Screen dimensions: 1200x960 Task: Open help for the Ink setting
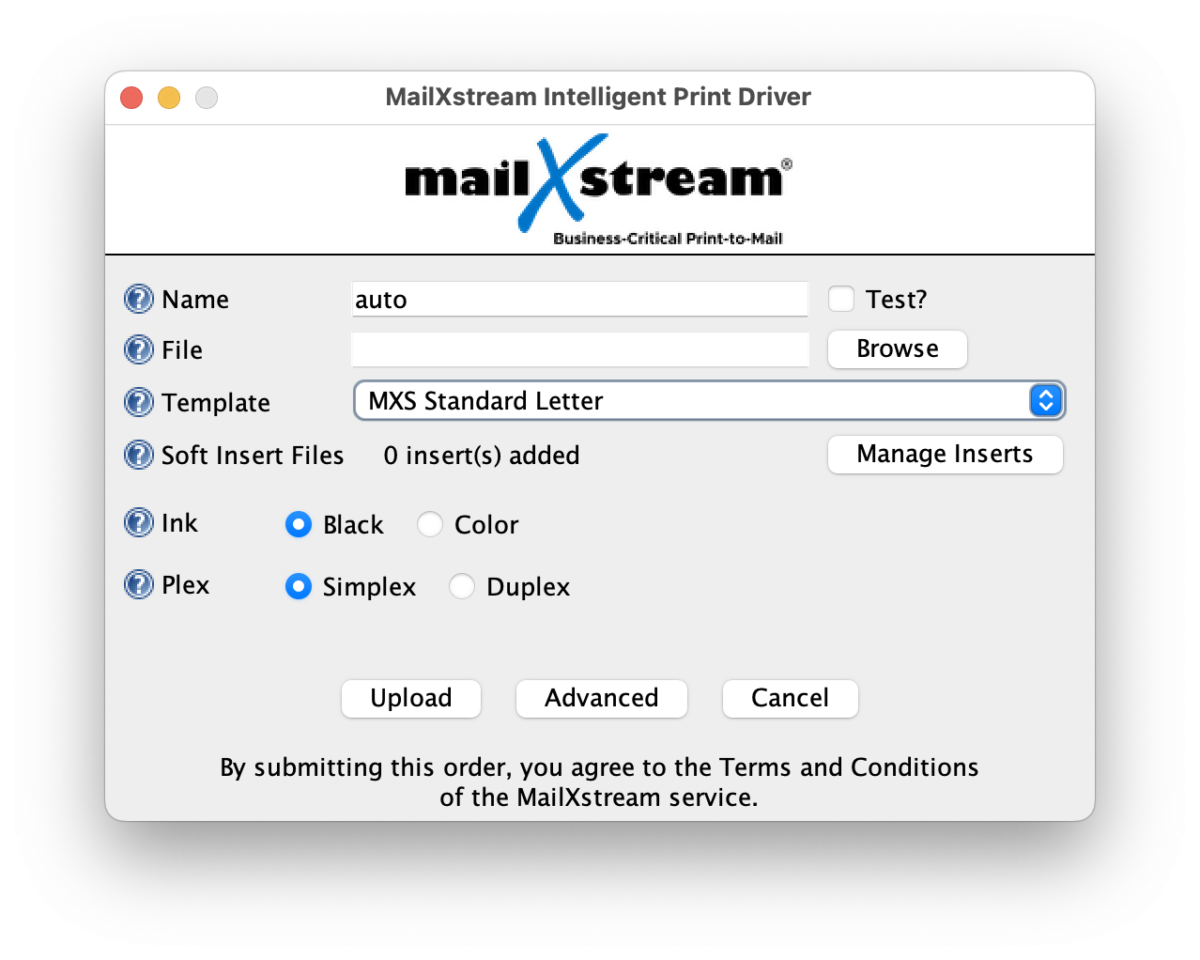pyautogui.click(x=138, y=523)
